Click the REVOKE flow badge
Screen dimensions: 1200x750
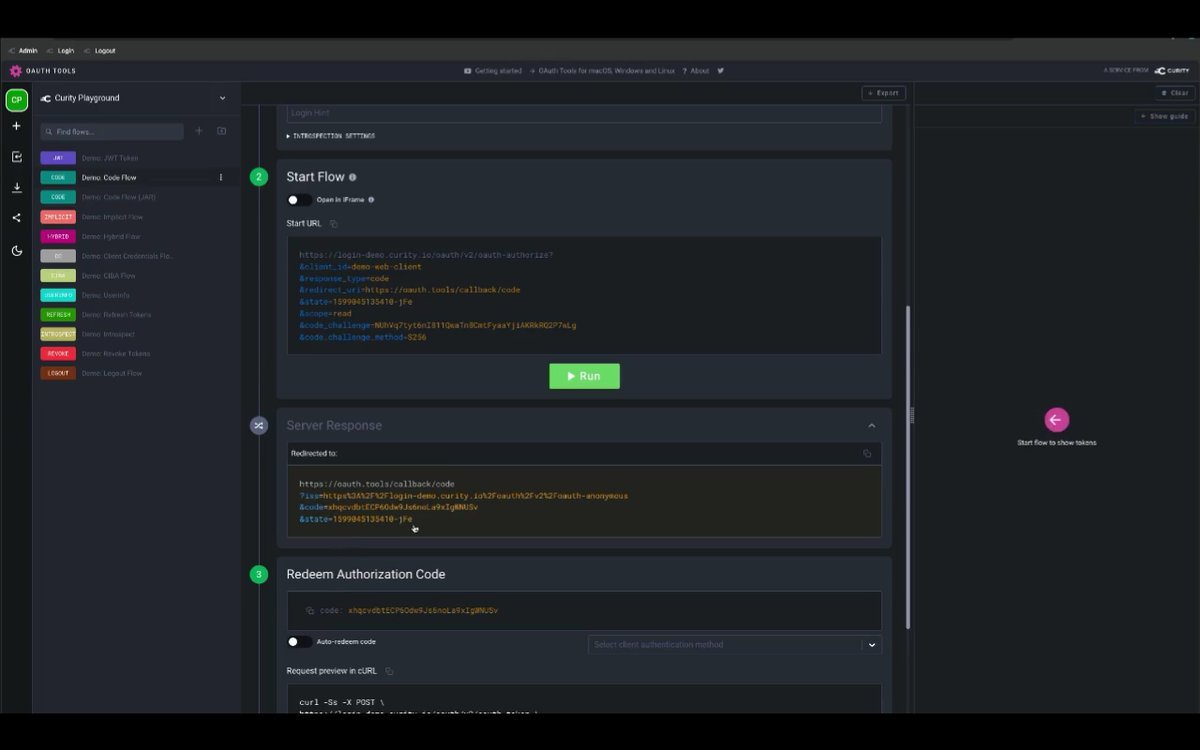pos(58,354)
